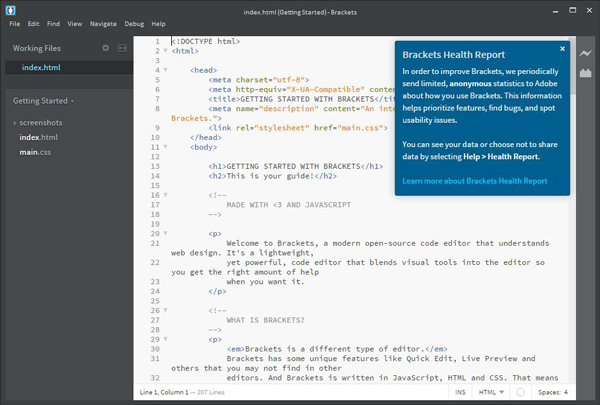The height and width of the screenshot is (405, 600).
Task: Open the Help menu
Action: click(158, 24)
